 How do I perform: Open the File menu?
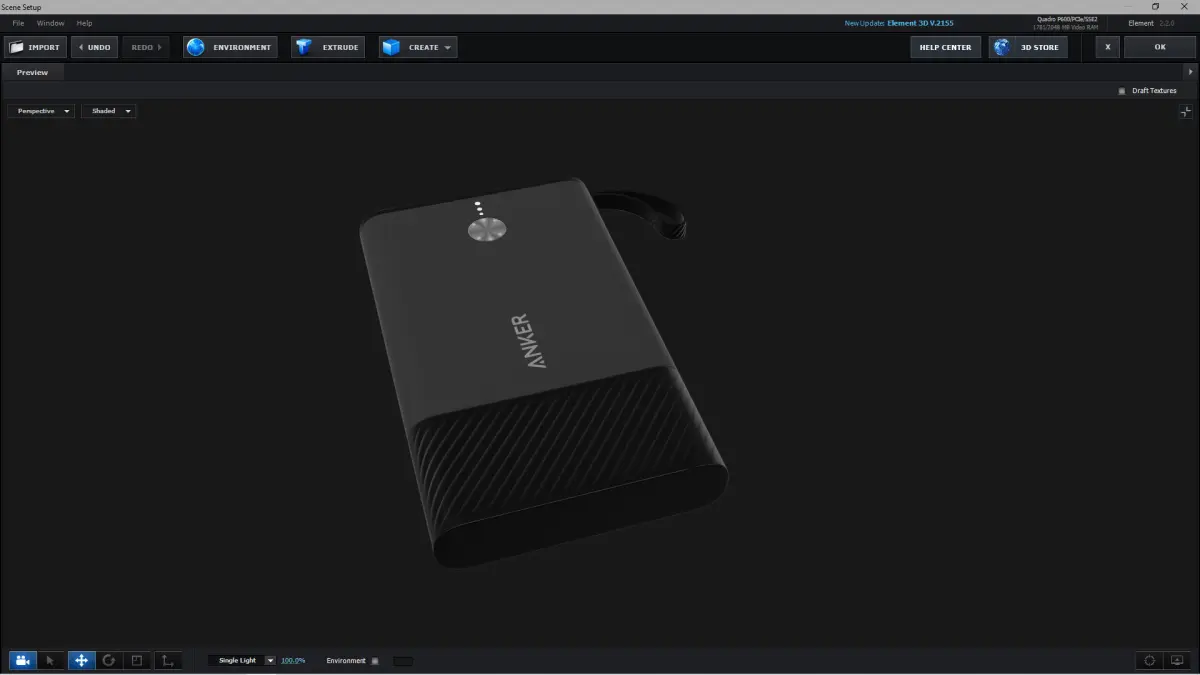pyautogui.click(x=18, y=23)
